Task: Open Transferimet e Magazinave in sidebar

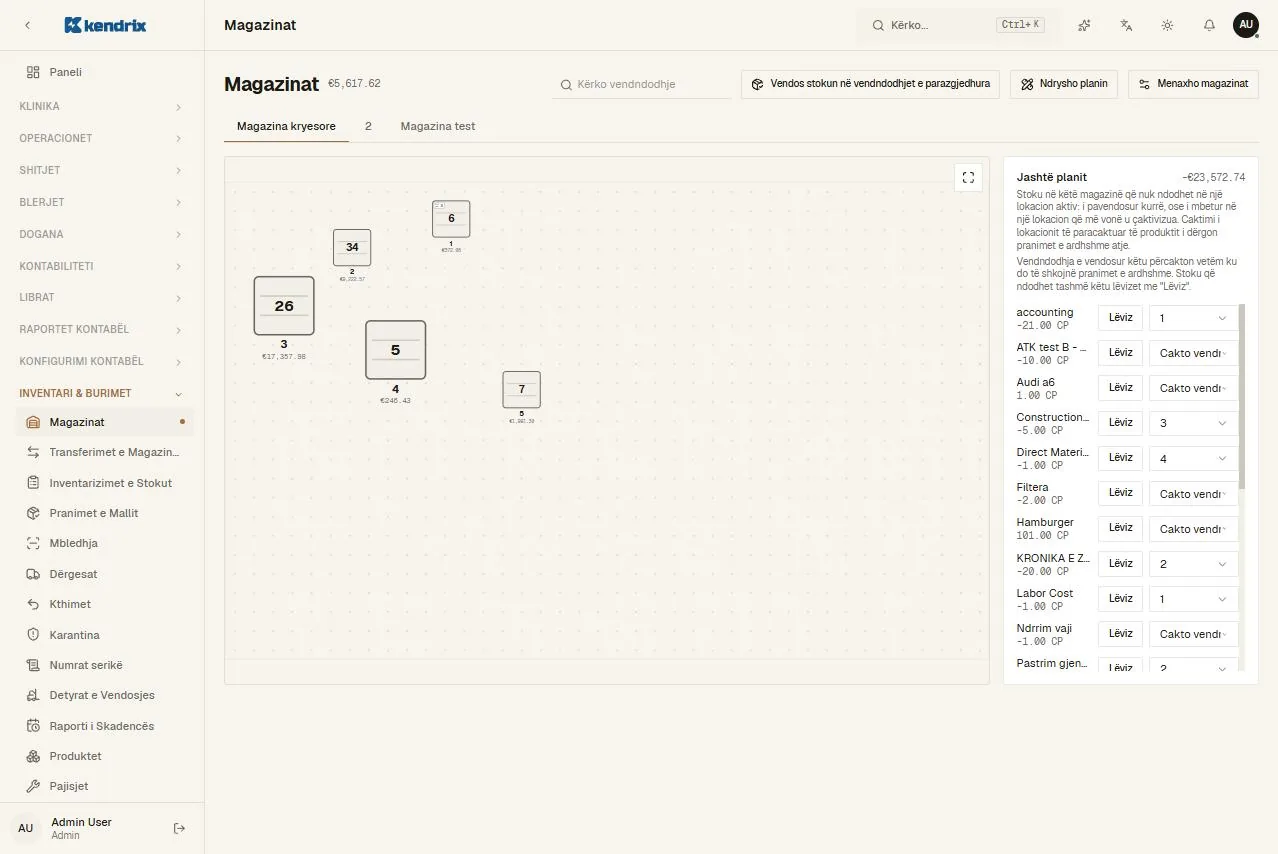Action: pyautogui.click(x=102, y=452)
